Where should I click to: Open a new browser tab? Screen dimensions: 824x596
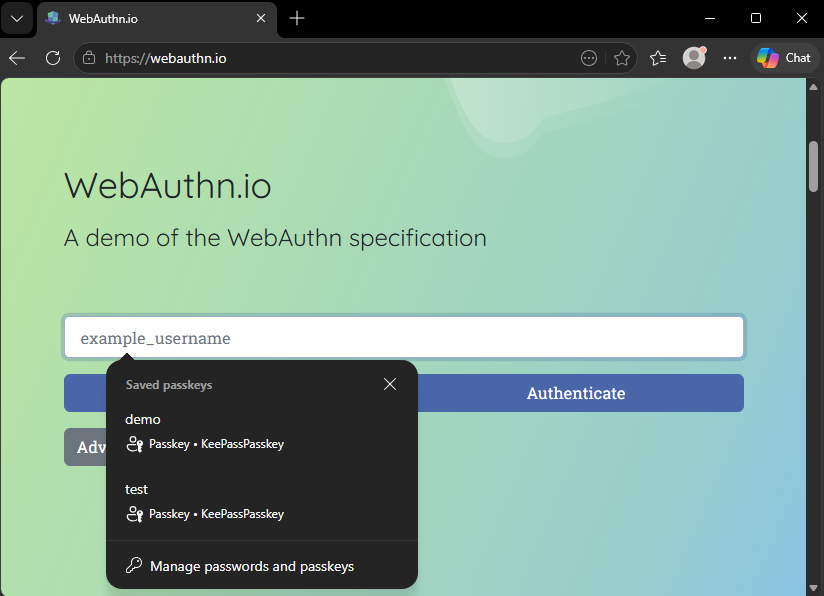pyautogui.click(x=297, y=18)
